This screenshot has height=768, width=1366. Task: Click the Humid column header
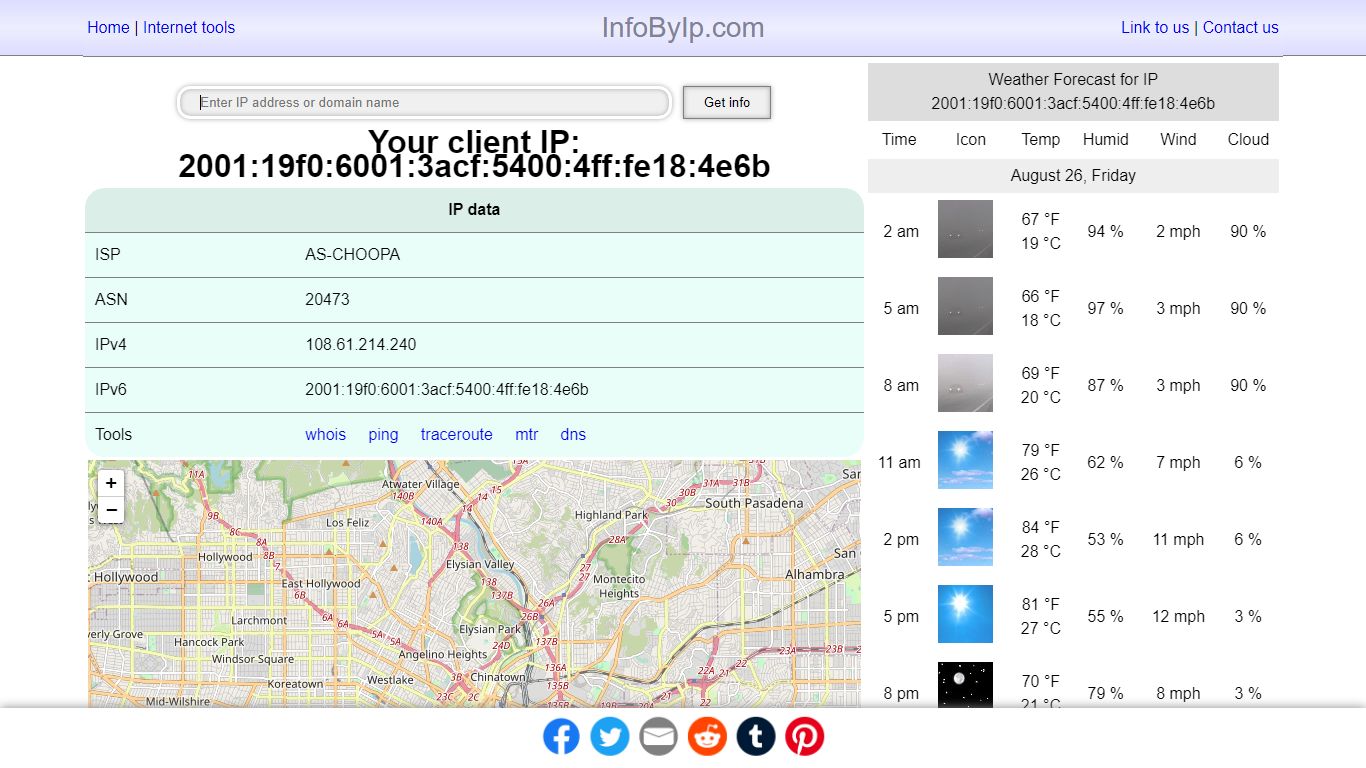[1106, 139]
